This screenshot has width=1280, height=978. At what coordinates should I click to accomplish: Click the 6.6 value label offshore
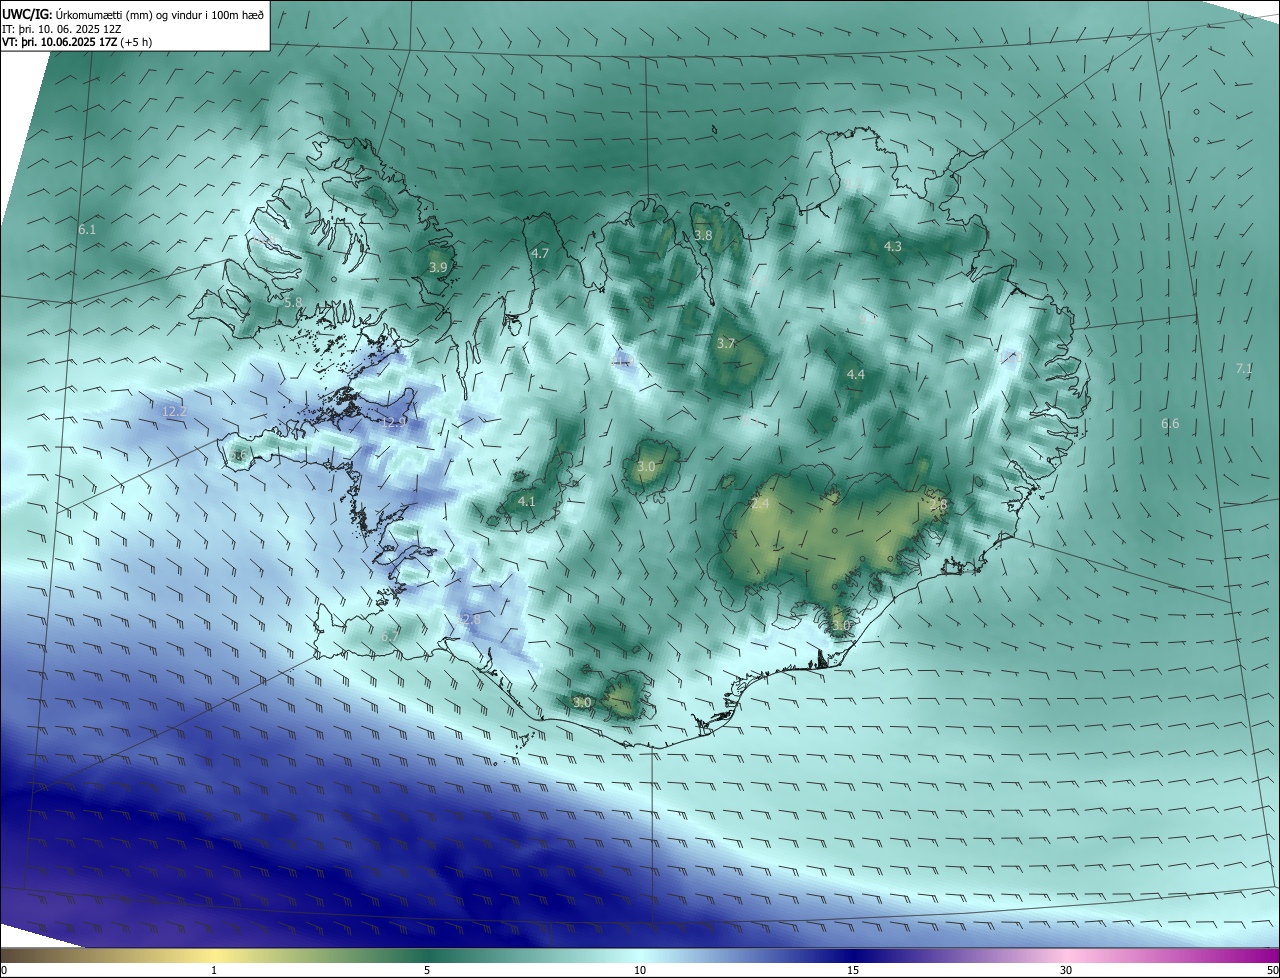1170,424
